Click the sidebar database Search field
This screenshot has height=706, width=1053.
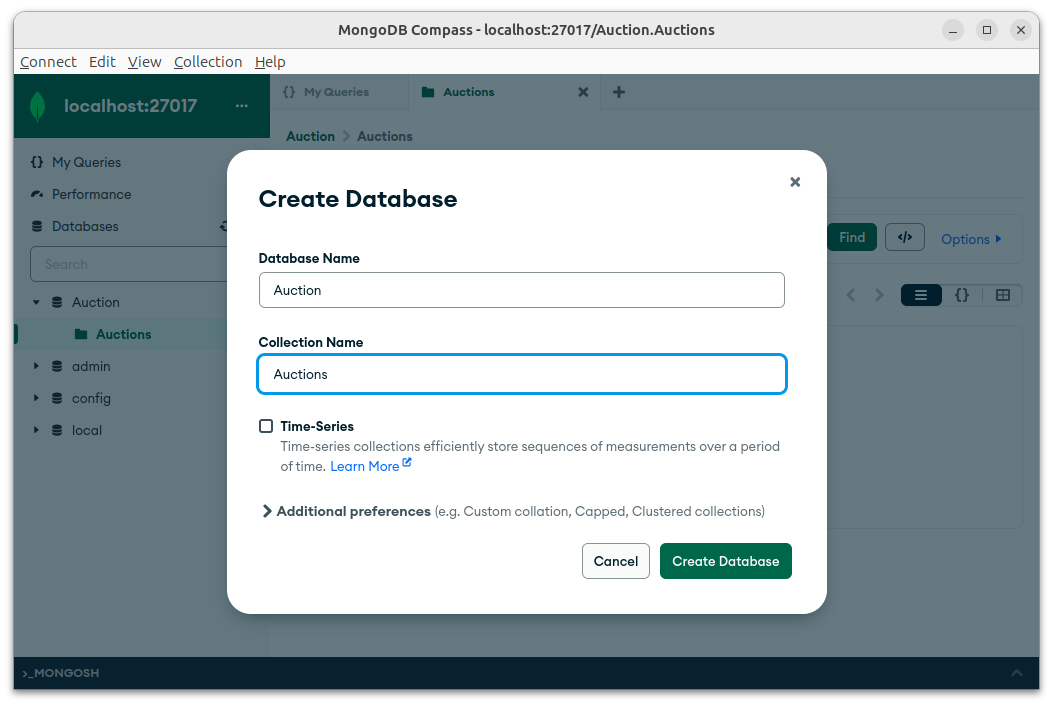coord(129,265)
